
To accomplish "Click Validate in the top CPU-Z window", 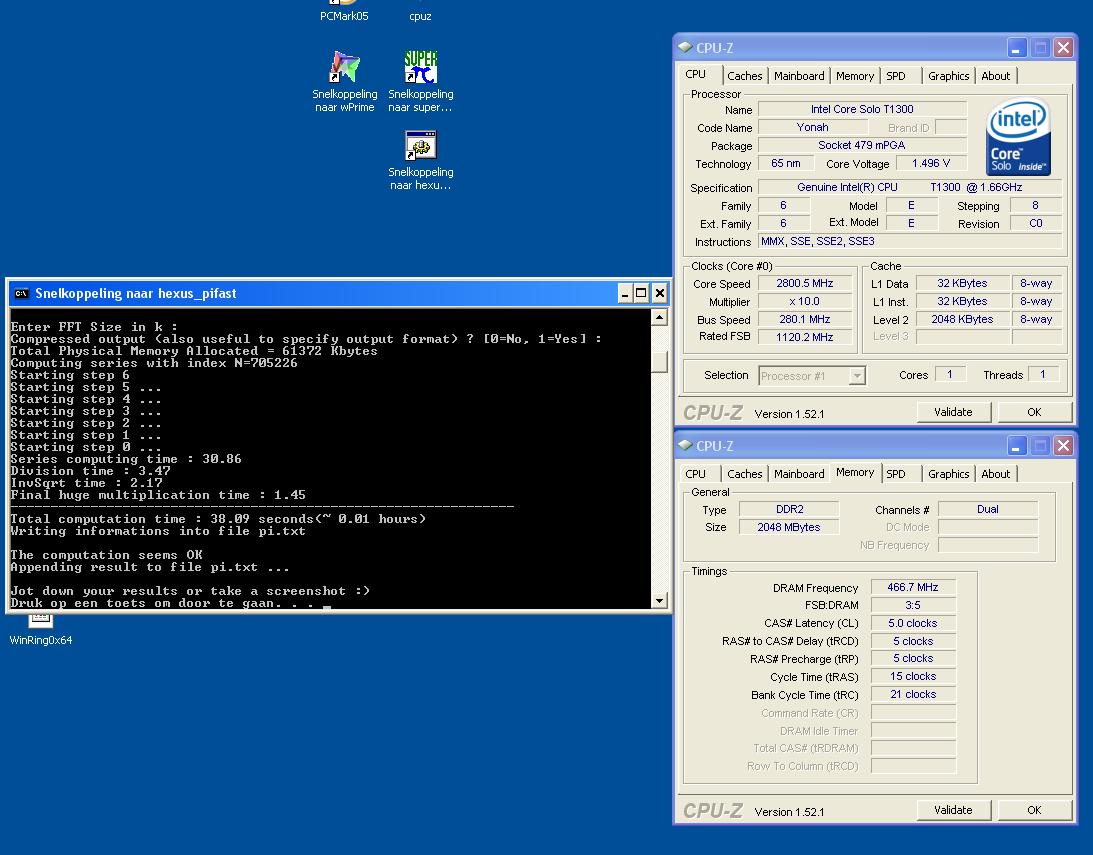I will point(953,412).
